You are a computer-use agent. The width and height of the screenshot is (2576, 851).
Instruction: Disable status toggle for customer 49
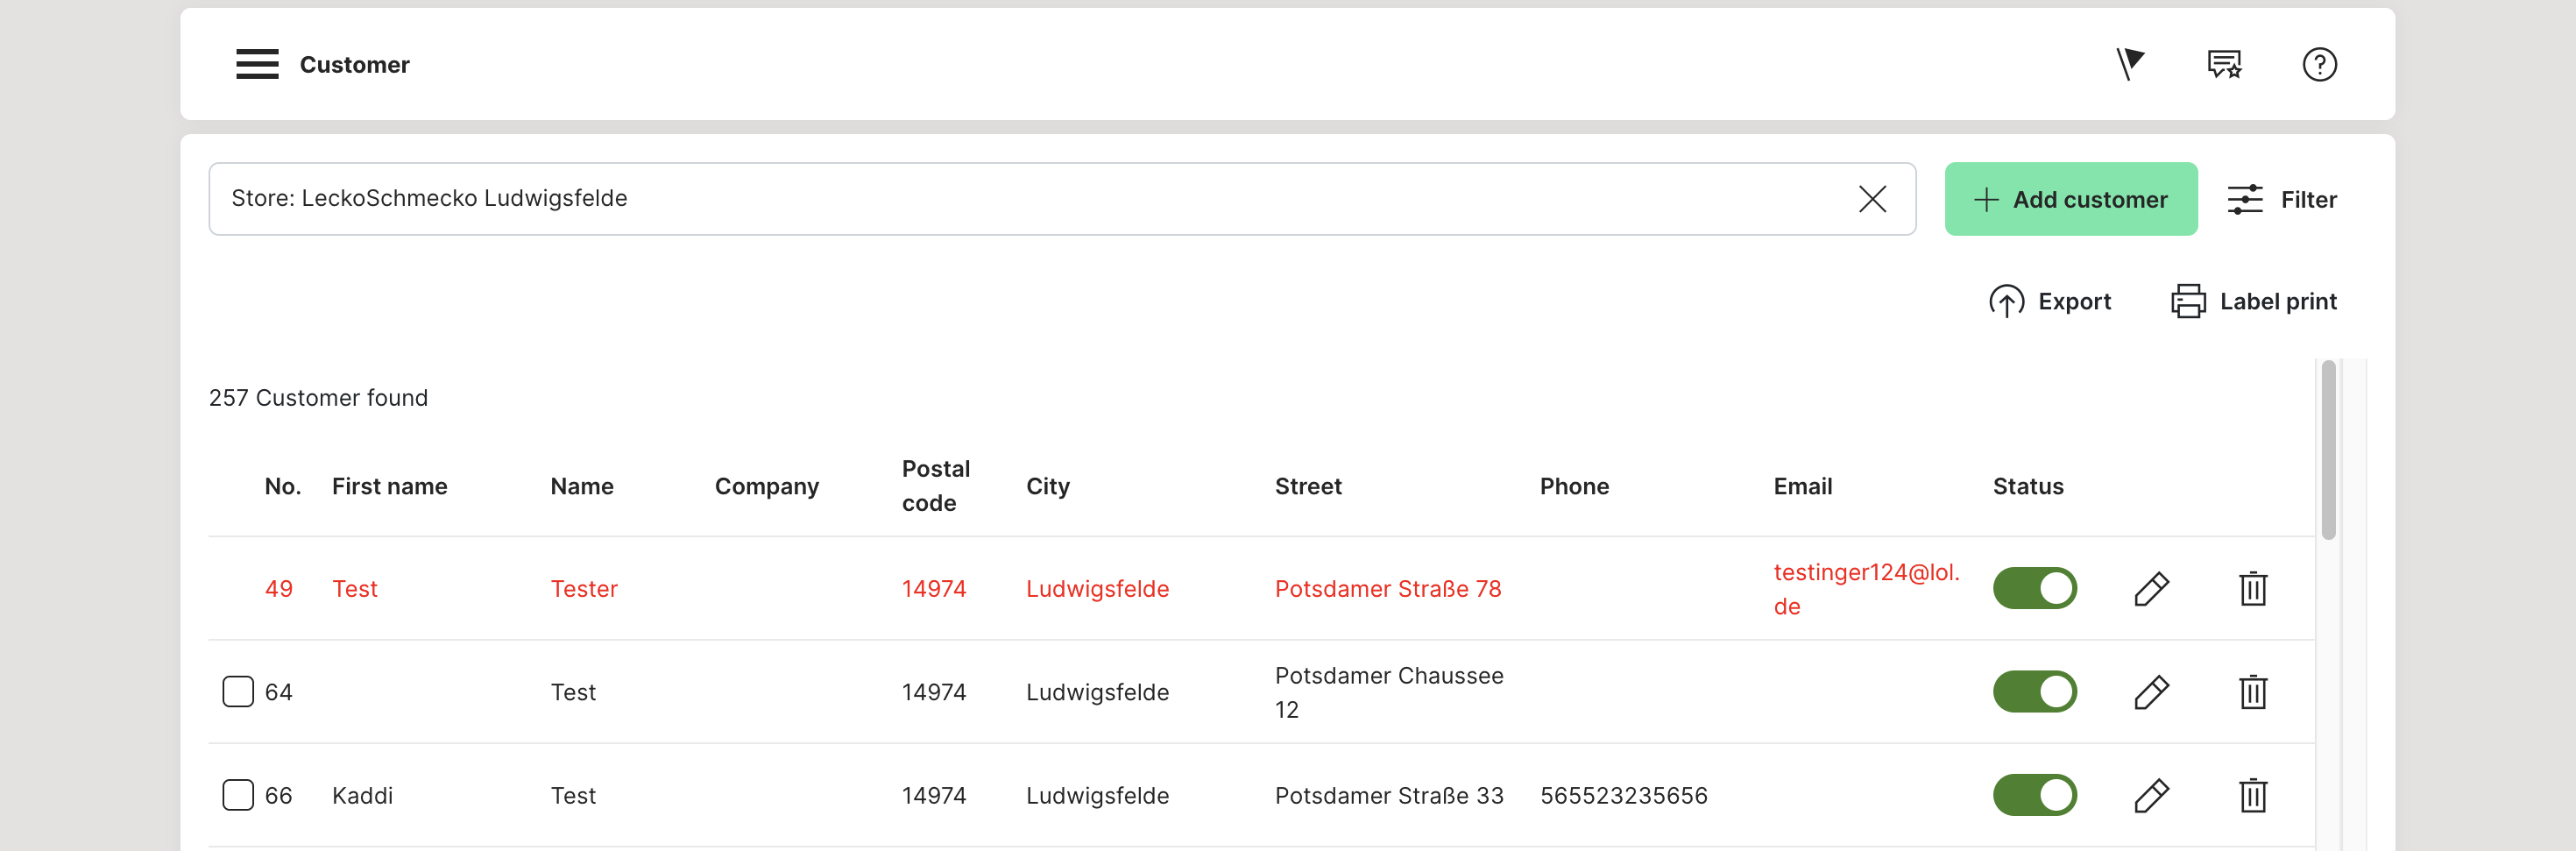pyautogui.click(x=2034, y=589)
